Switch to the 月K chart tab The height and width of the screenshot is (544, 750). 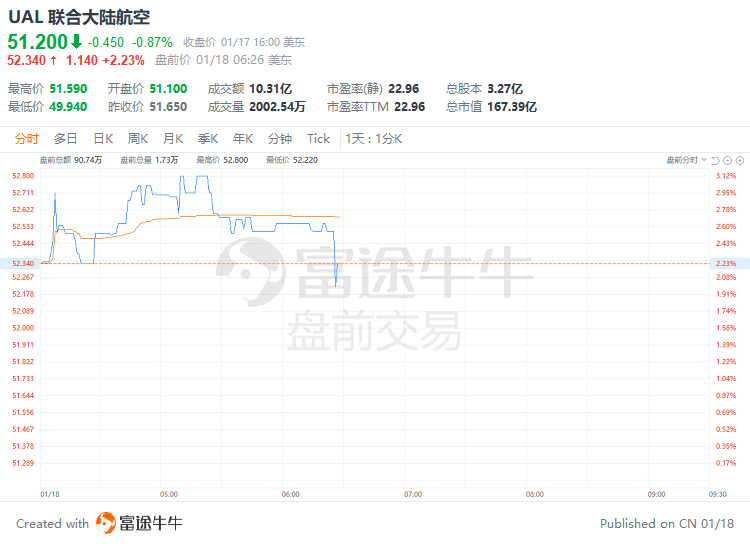(173, 139)
